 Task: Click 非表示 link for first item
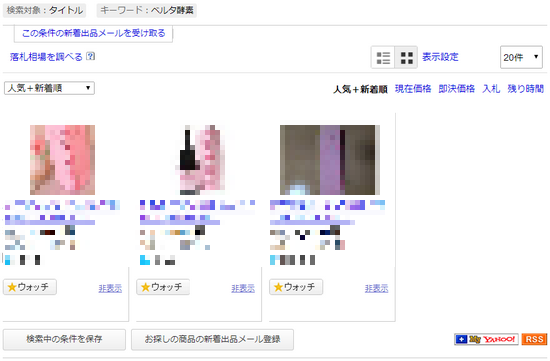[110, 288]
